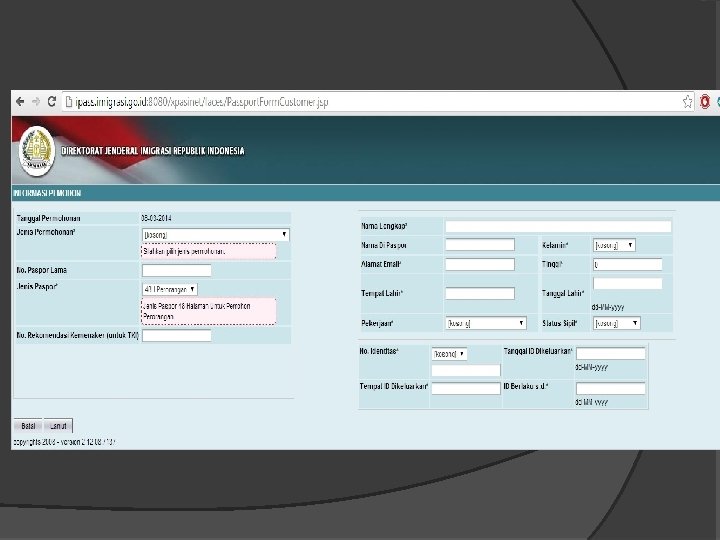Open the No. Identitas type dropdown
Screen dimensions: 720x540
coord(449,354)
